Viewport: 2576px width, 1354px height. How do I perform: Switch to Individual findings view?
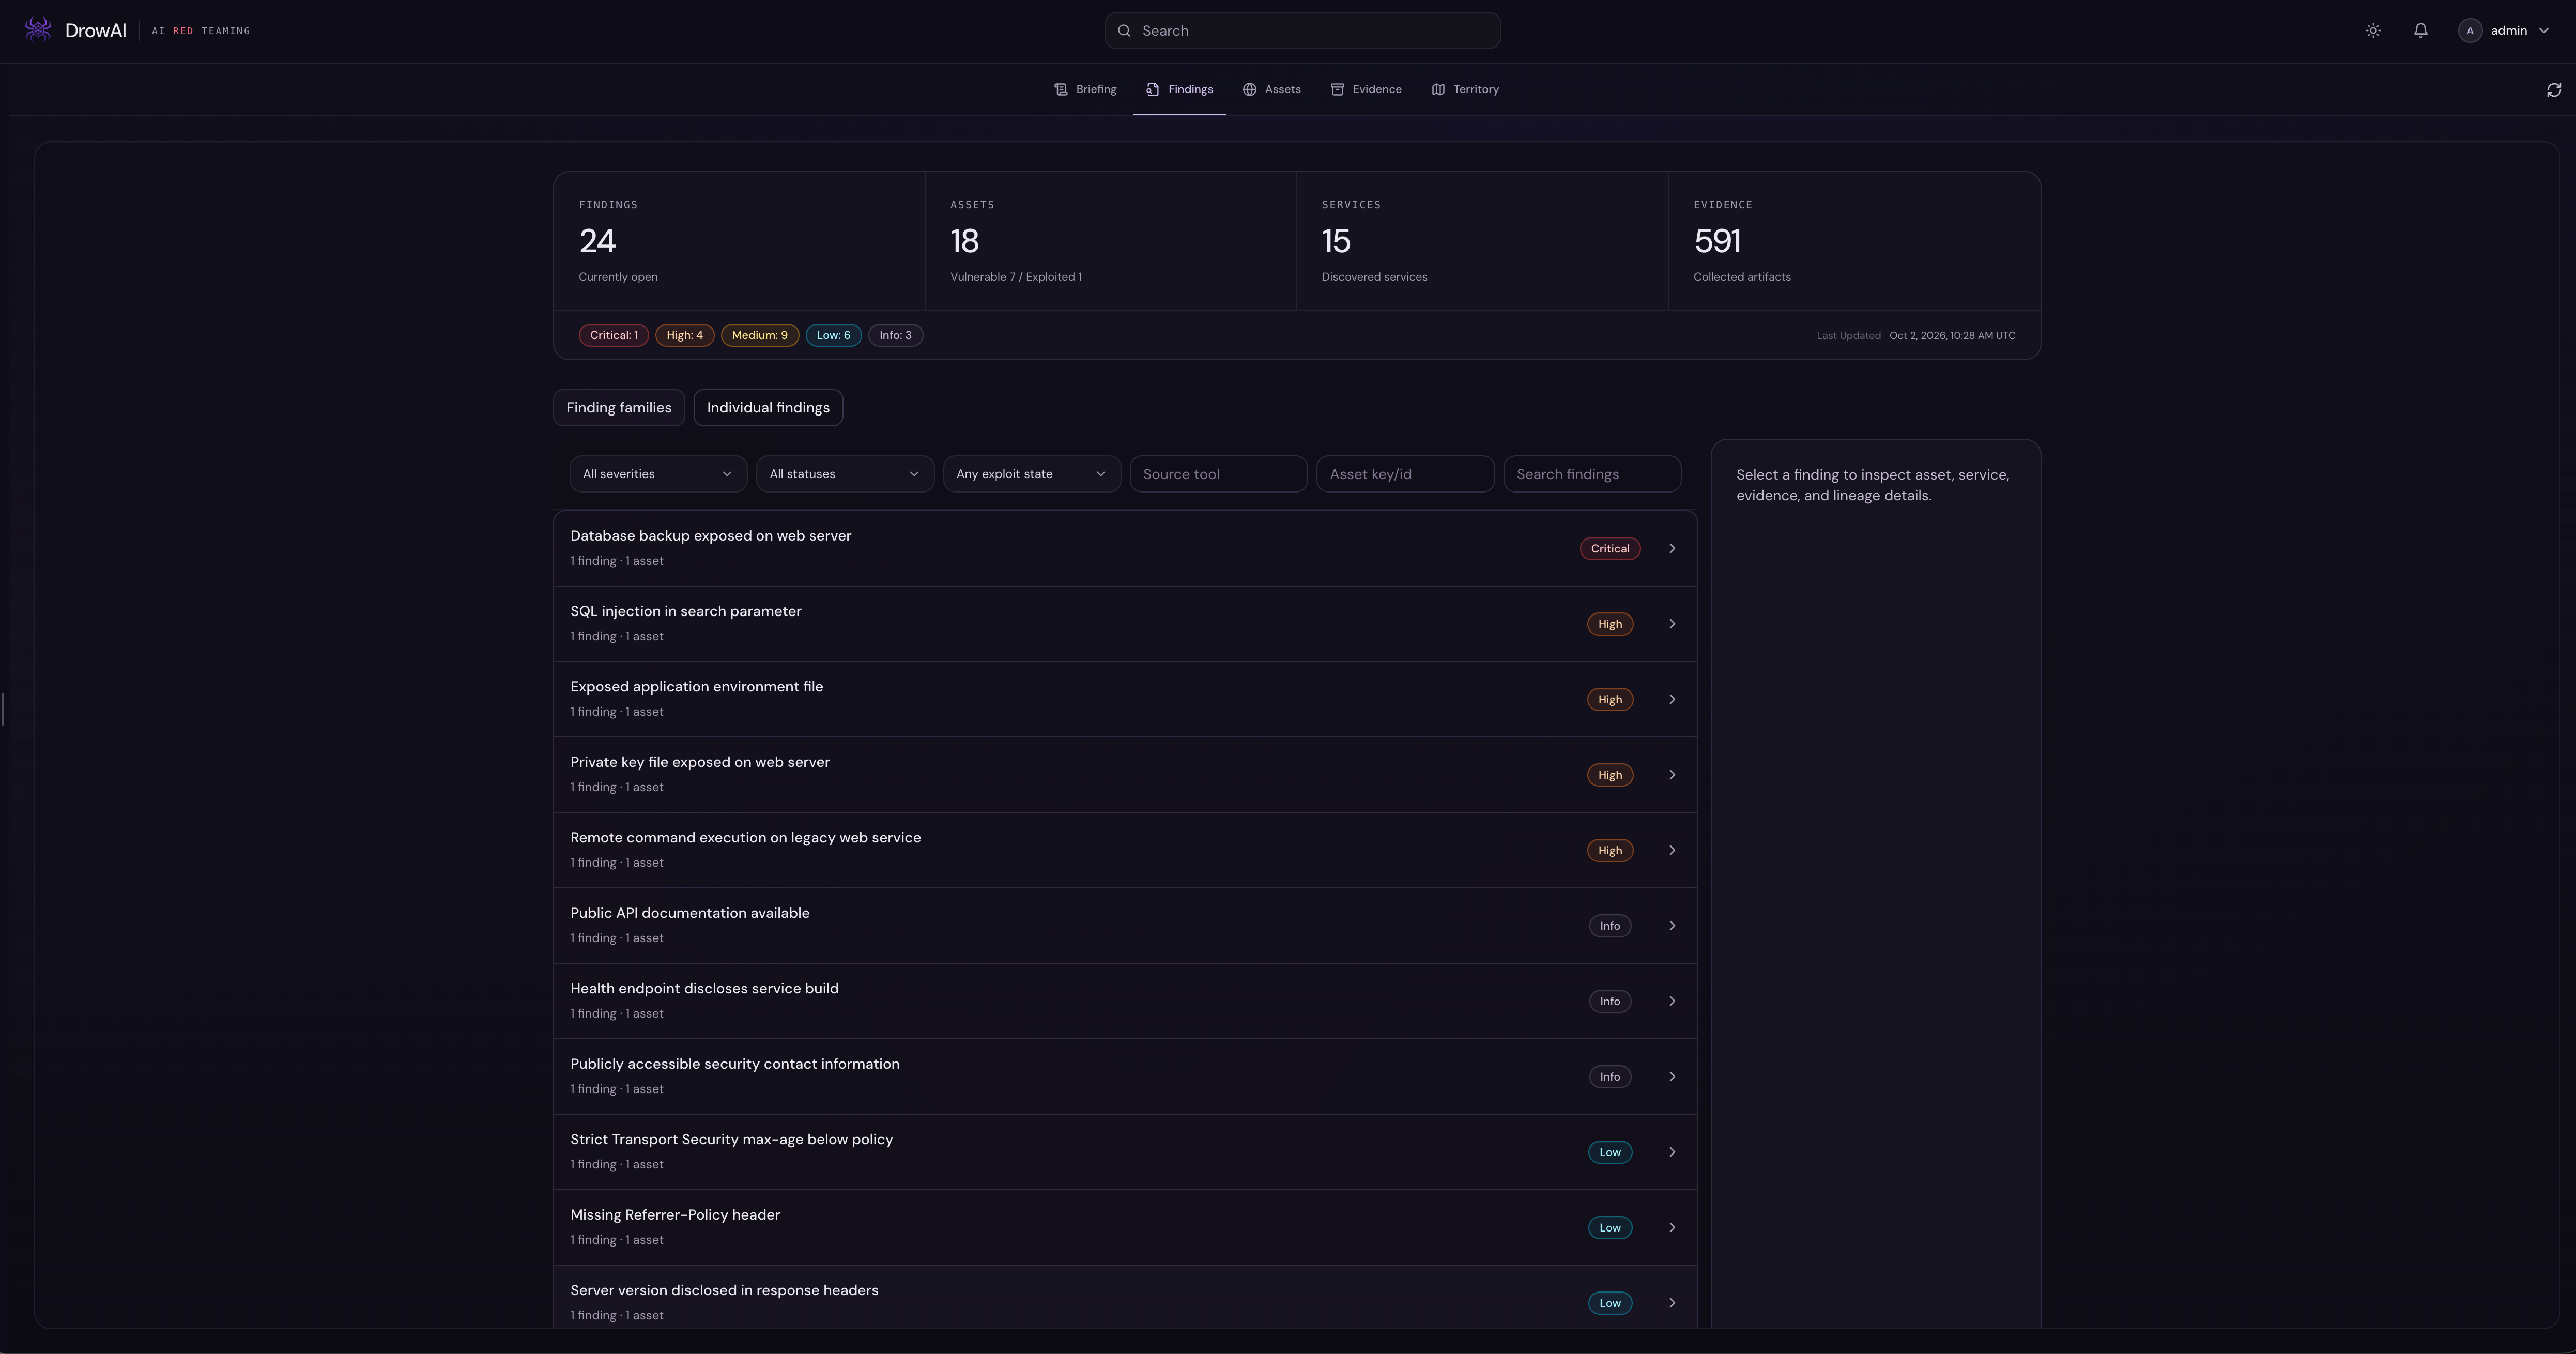coord(768,408)
